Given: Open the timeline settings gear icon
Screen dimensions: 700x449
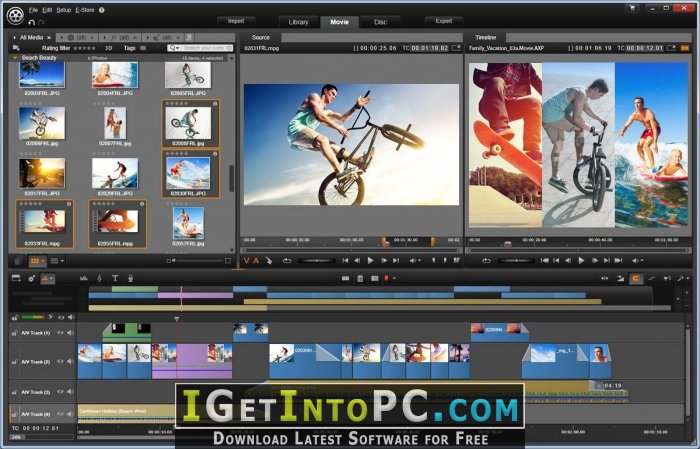Looking at the screenshot, I should (31, 278).
